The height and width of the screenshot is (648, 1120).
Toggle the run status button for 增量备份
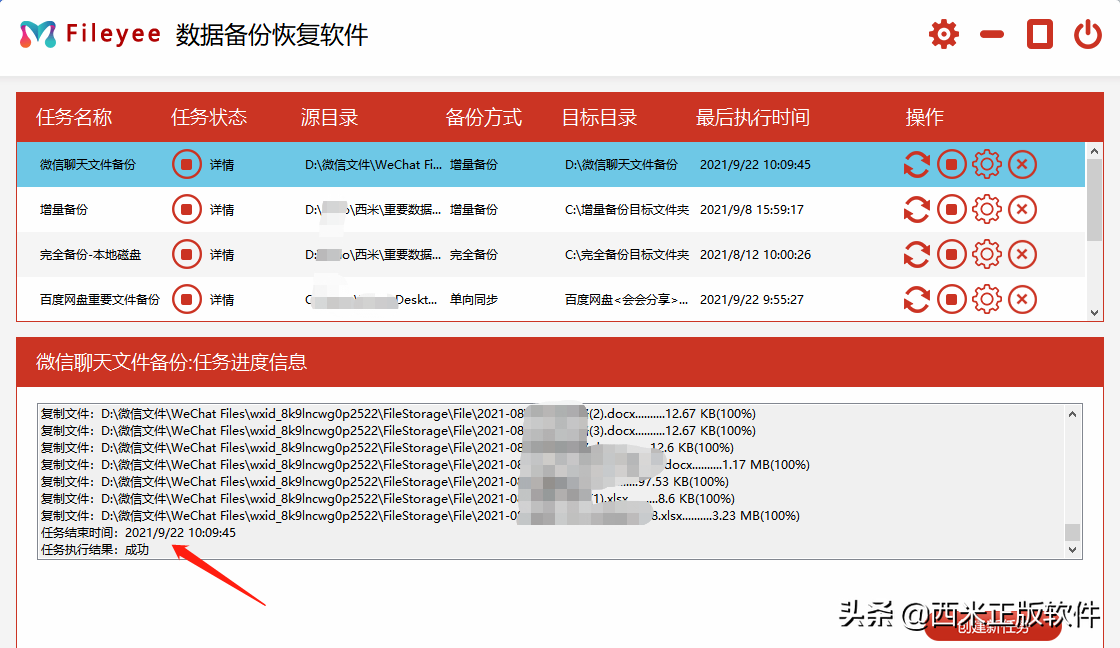tap(187, 209)
